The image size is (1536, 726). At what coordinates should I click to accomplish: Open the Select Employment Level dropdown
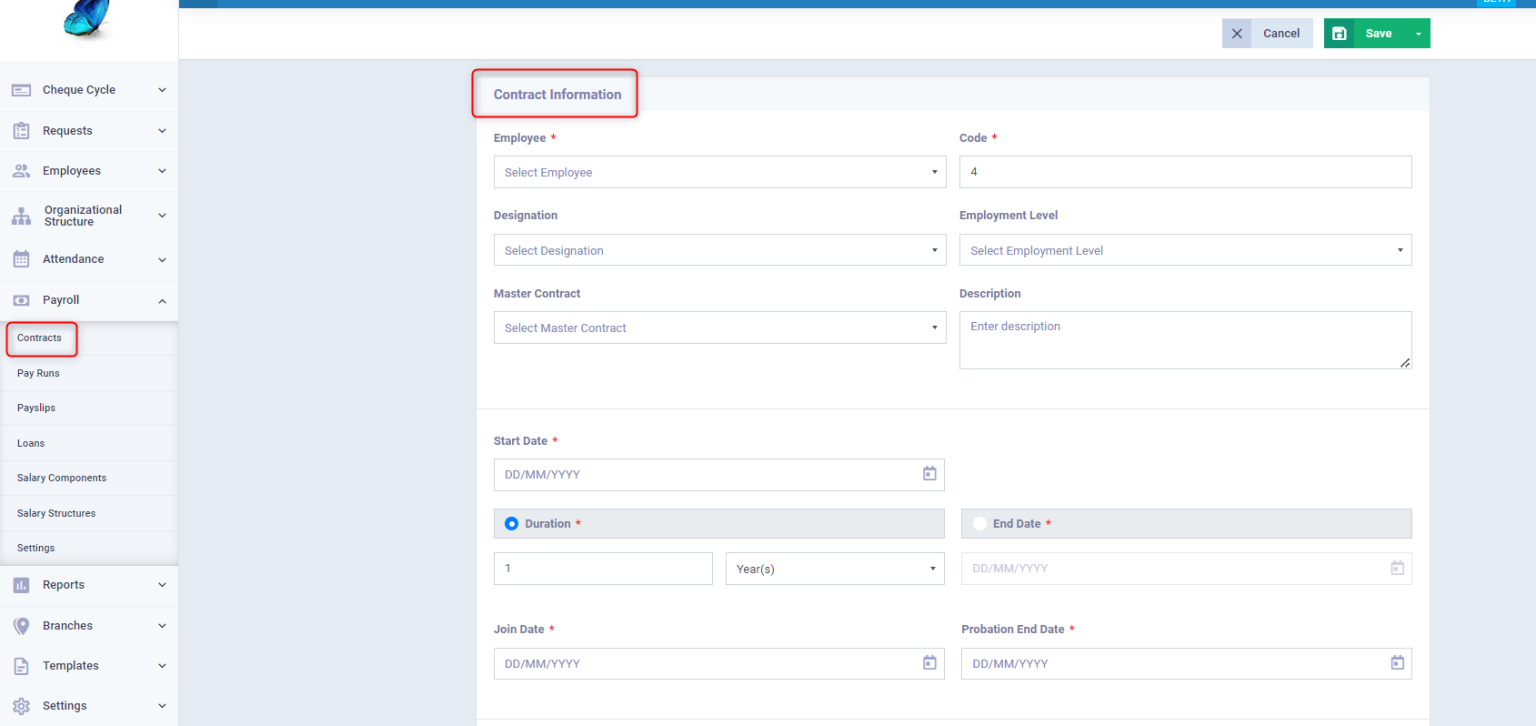pos(1185,250)
